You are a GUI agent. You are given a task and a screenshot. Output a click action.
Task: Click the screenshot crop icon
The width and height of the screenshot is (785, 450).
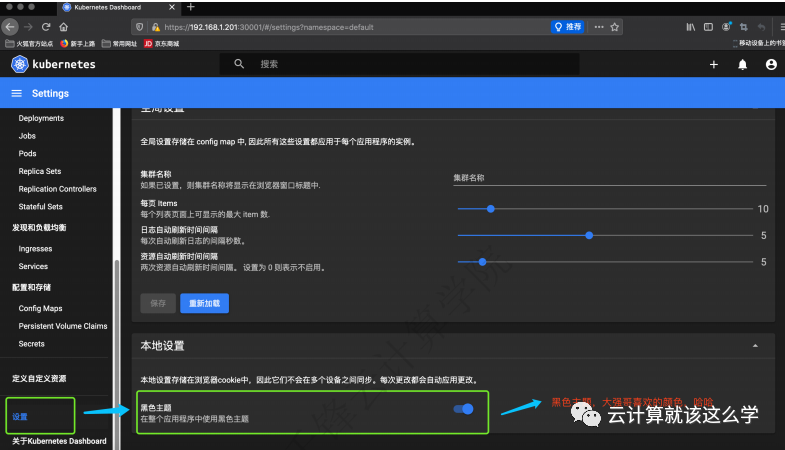[744, 27]
